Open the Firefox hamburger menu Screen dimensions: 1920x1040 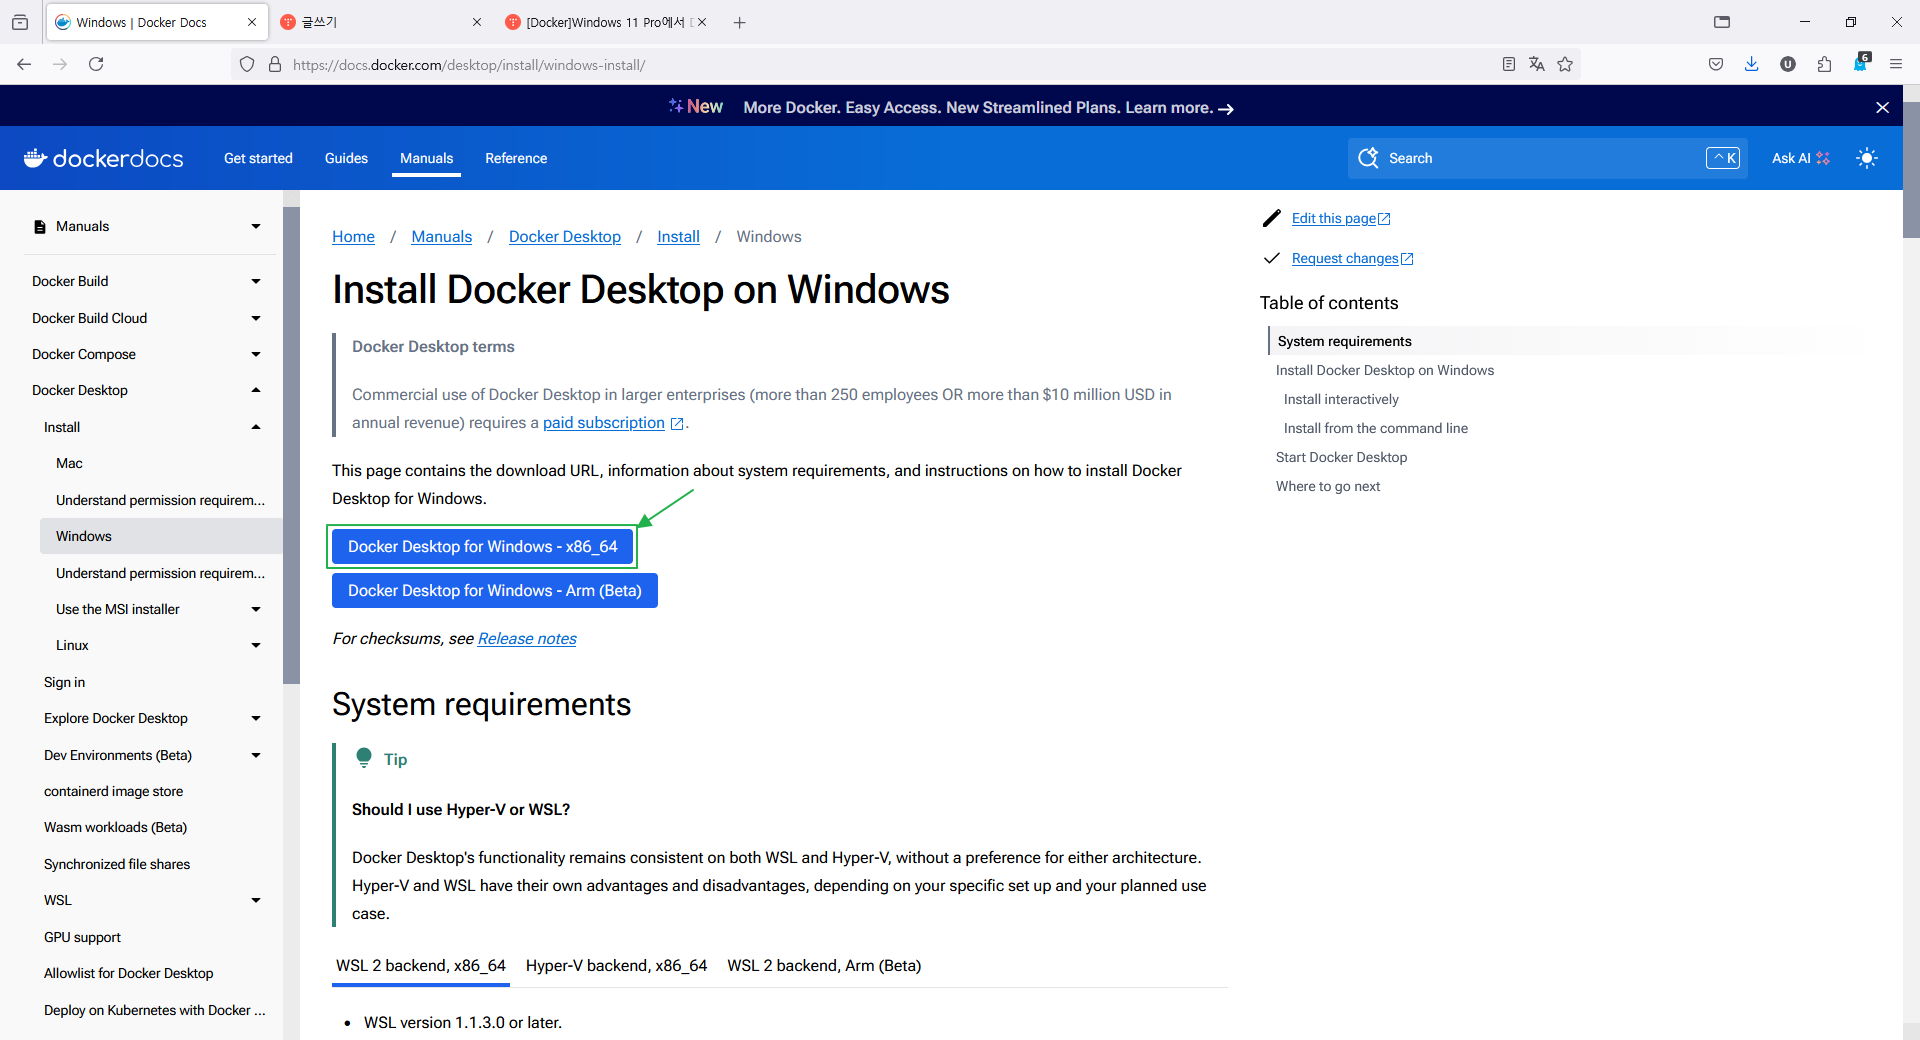tap(1896, 64)
